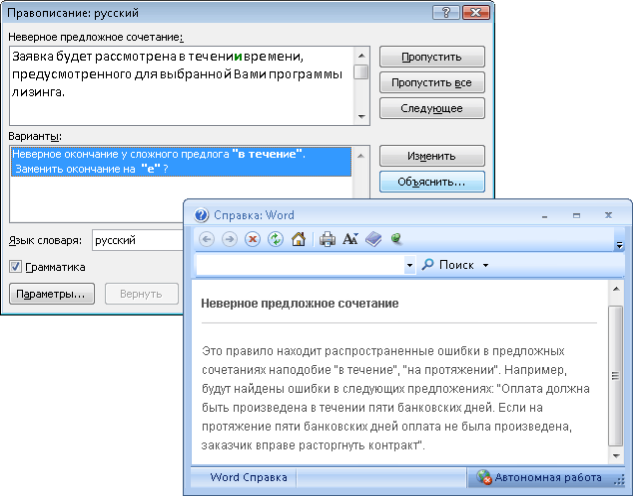Expand Help search history dropdown
The image size is (633, 496).
coord(410,265)
